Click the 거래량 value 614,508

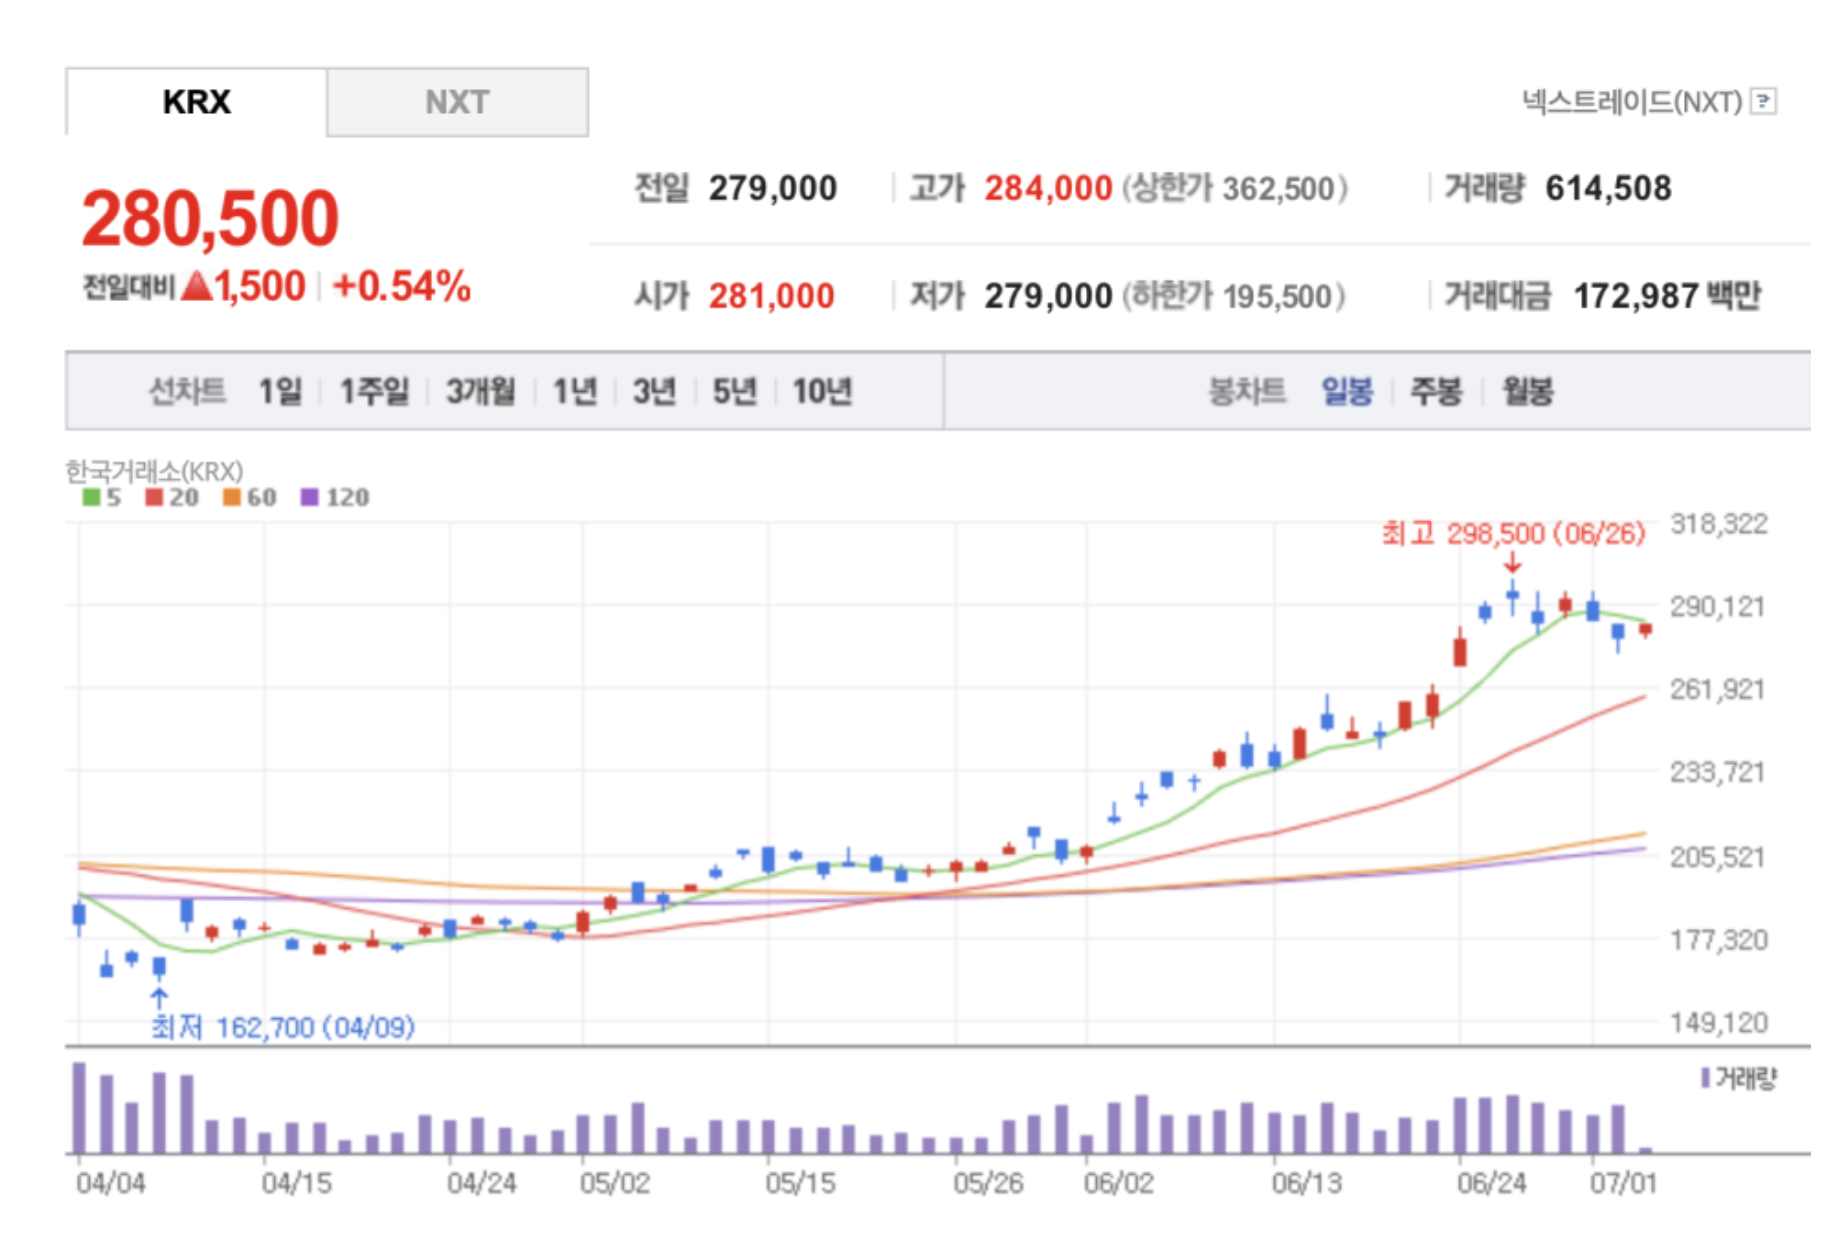pyautogui.click(x=1608, y=188)
